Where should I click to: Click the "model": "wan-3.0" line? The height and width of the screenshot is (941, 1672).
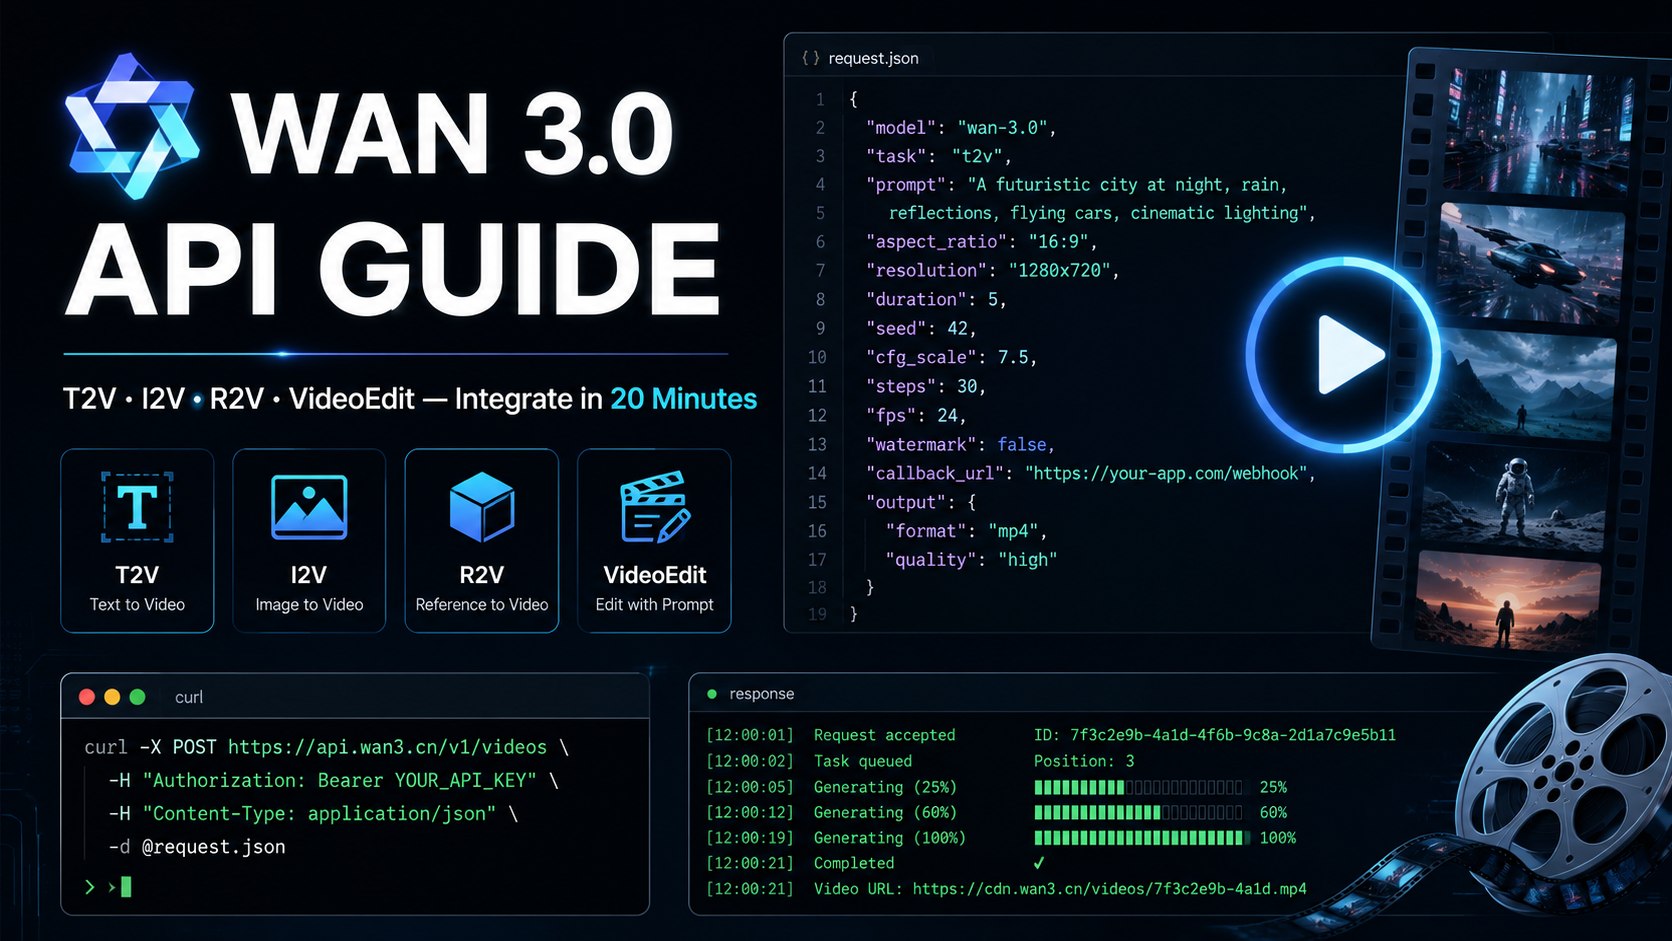coord(961,128)
